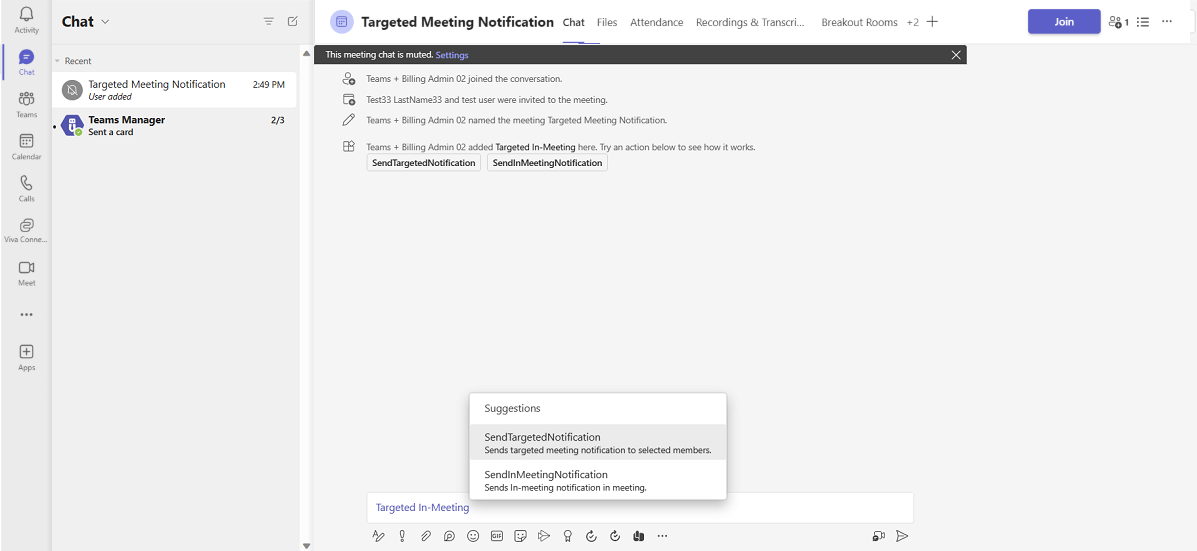
Task: Show participants icon next to Join
Action: click(x=1118, y=22)
